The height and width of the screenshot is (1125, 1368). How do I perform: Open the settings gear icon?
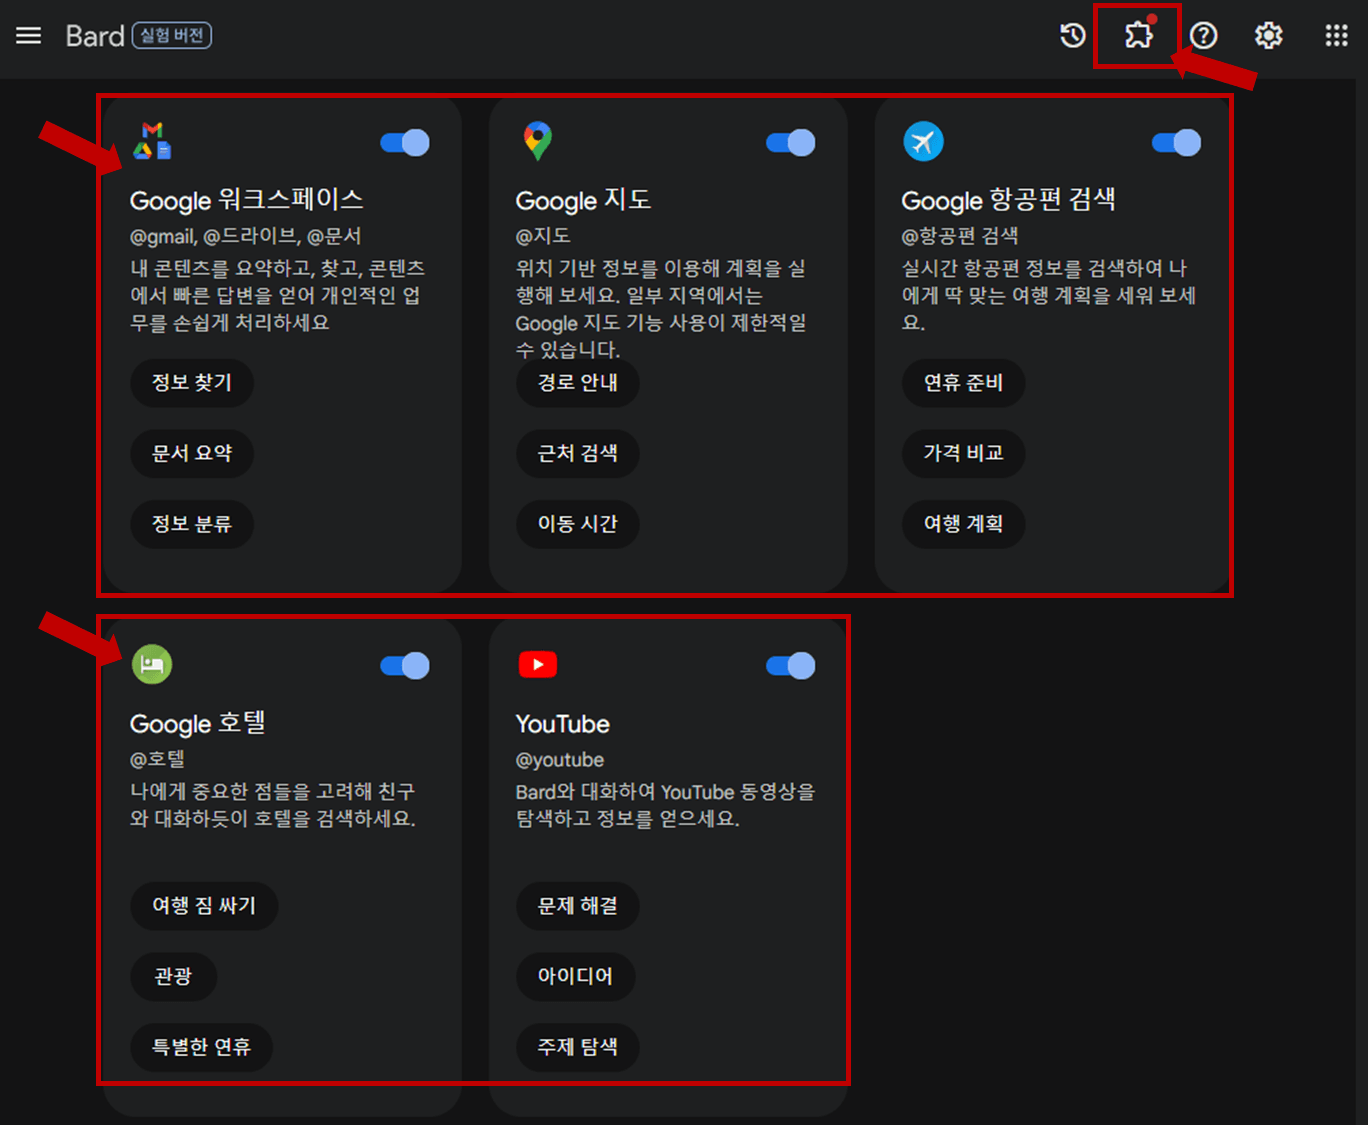point(1269,36)
